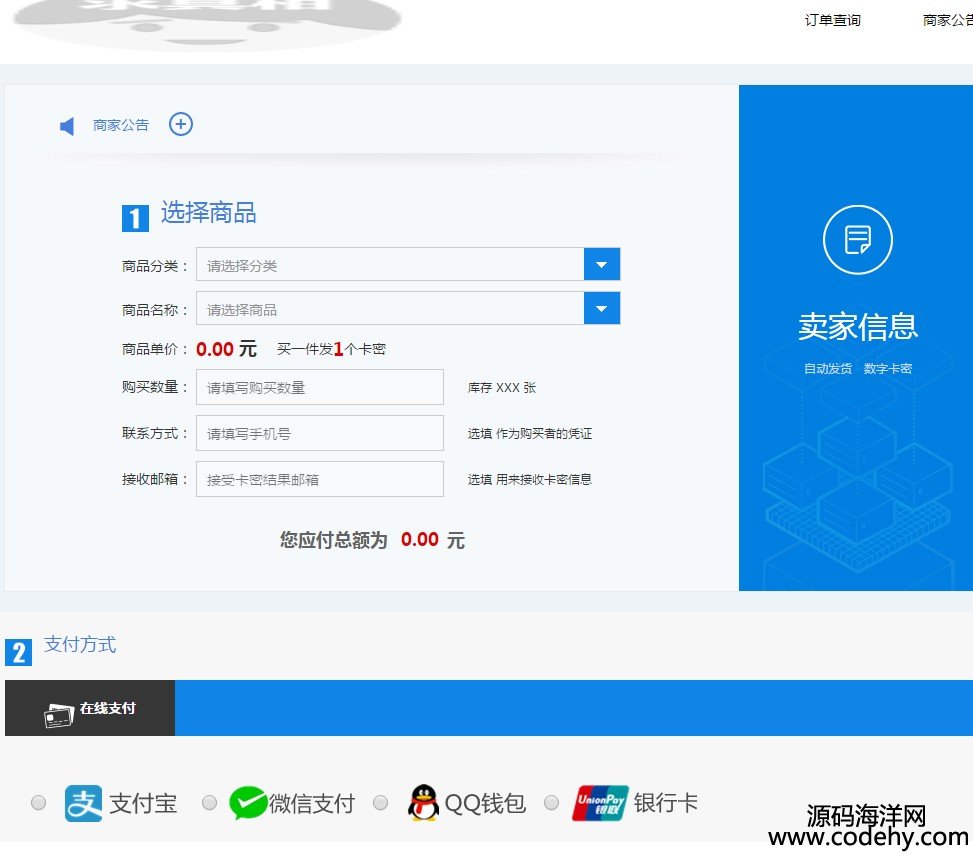Click the 购买数量 quantity input field
This screenshot has height=857, width=973.
320,387
